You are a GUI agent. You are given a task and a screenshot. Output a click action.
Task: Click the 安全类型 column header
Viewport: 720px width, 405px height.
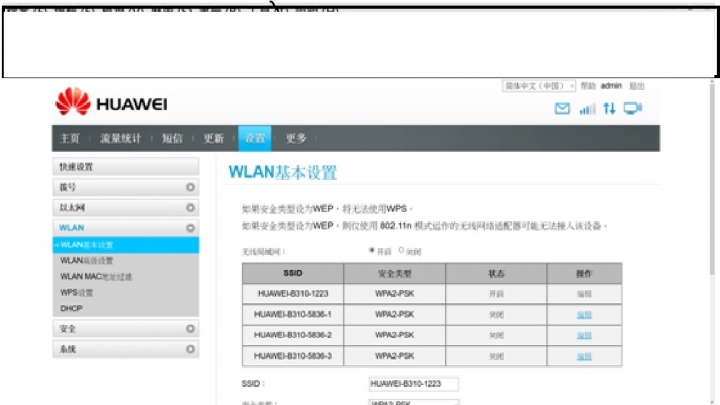(x=394, y=273)
